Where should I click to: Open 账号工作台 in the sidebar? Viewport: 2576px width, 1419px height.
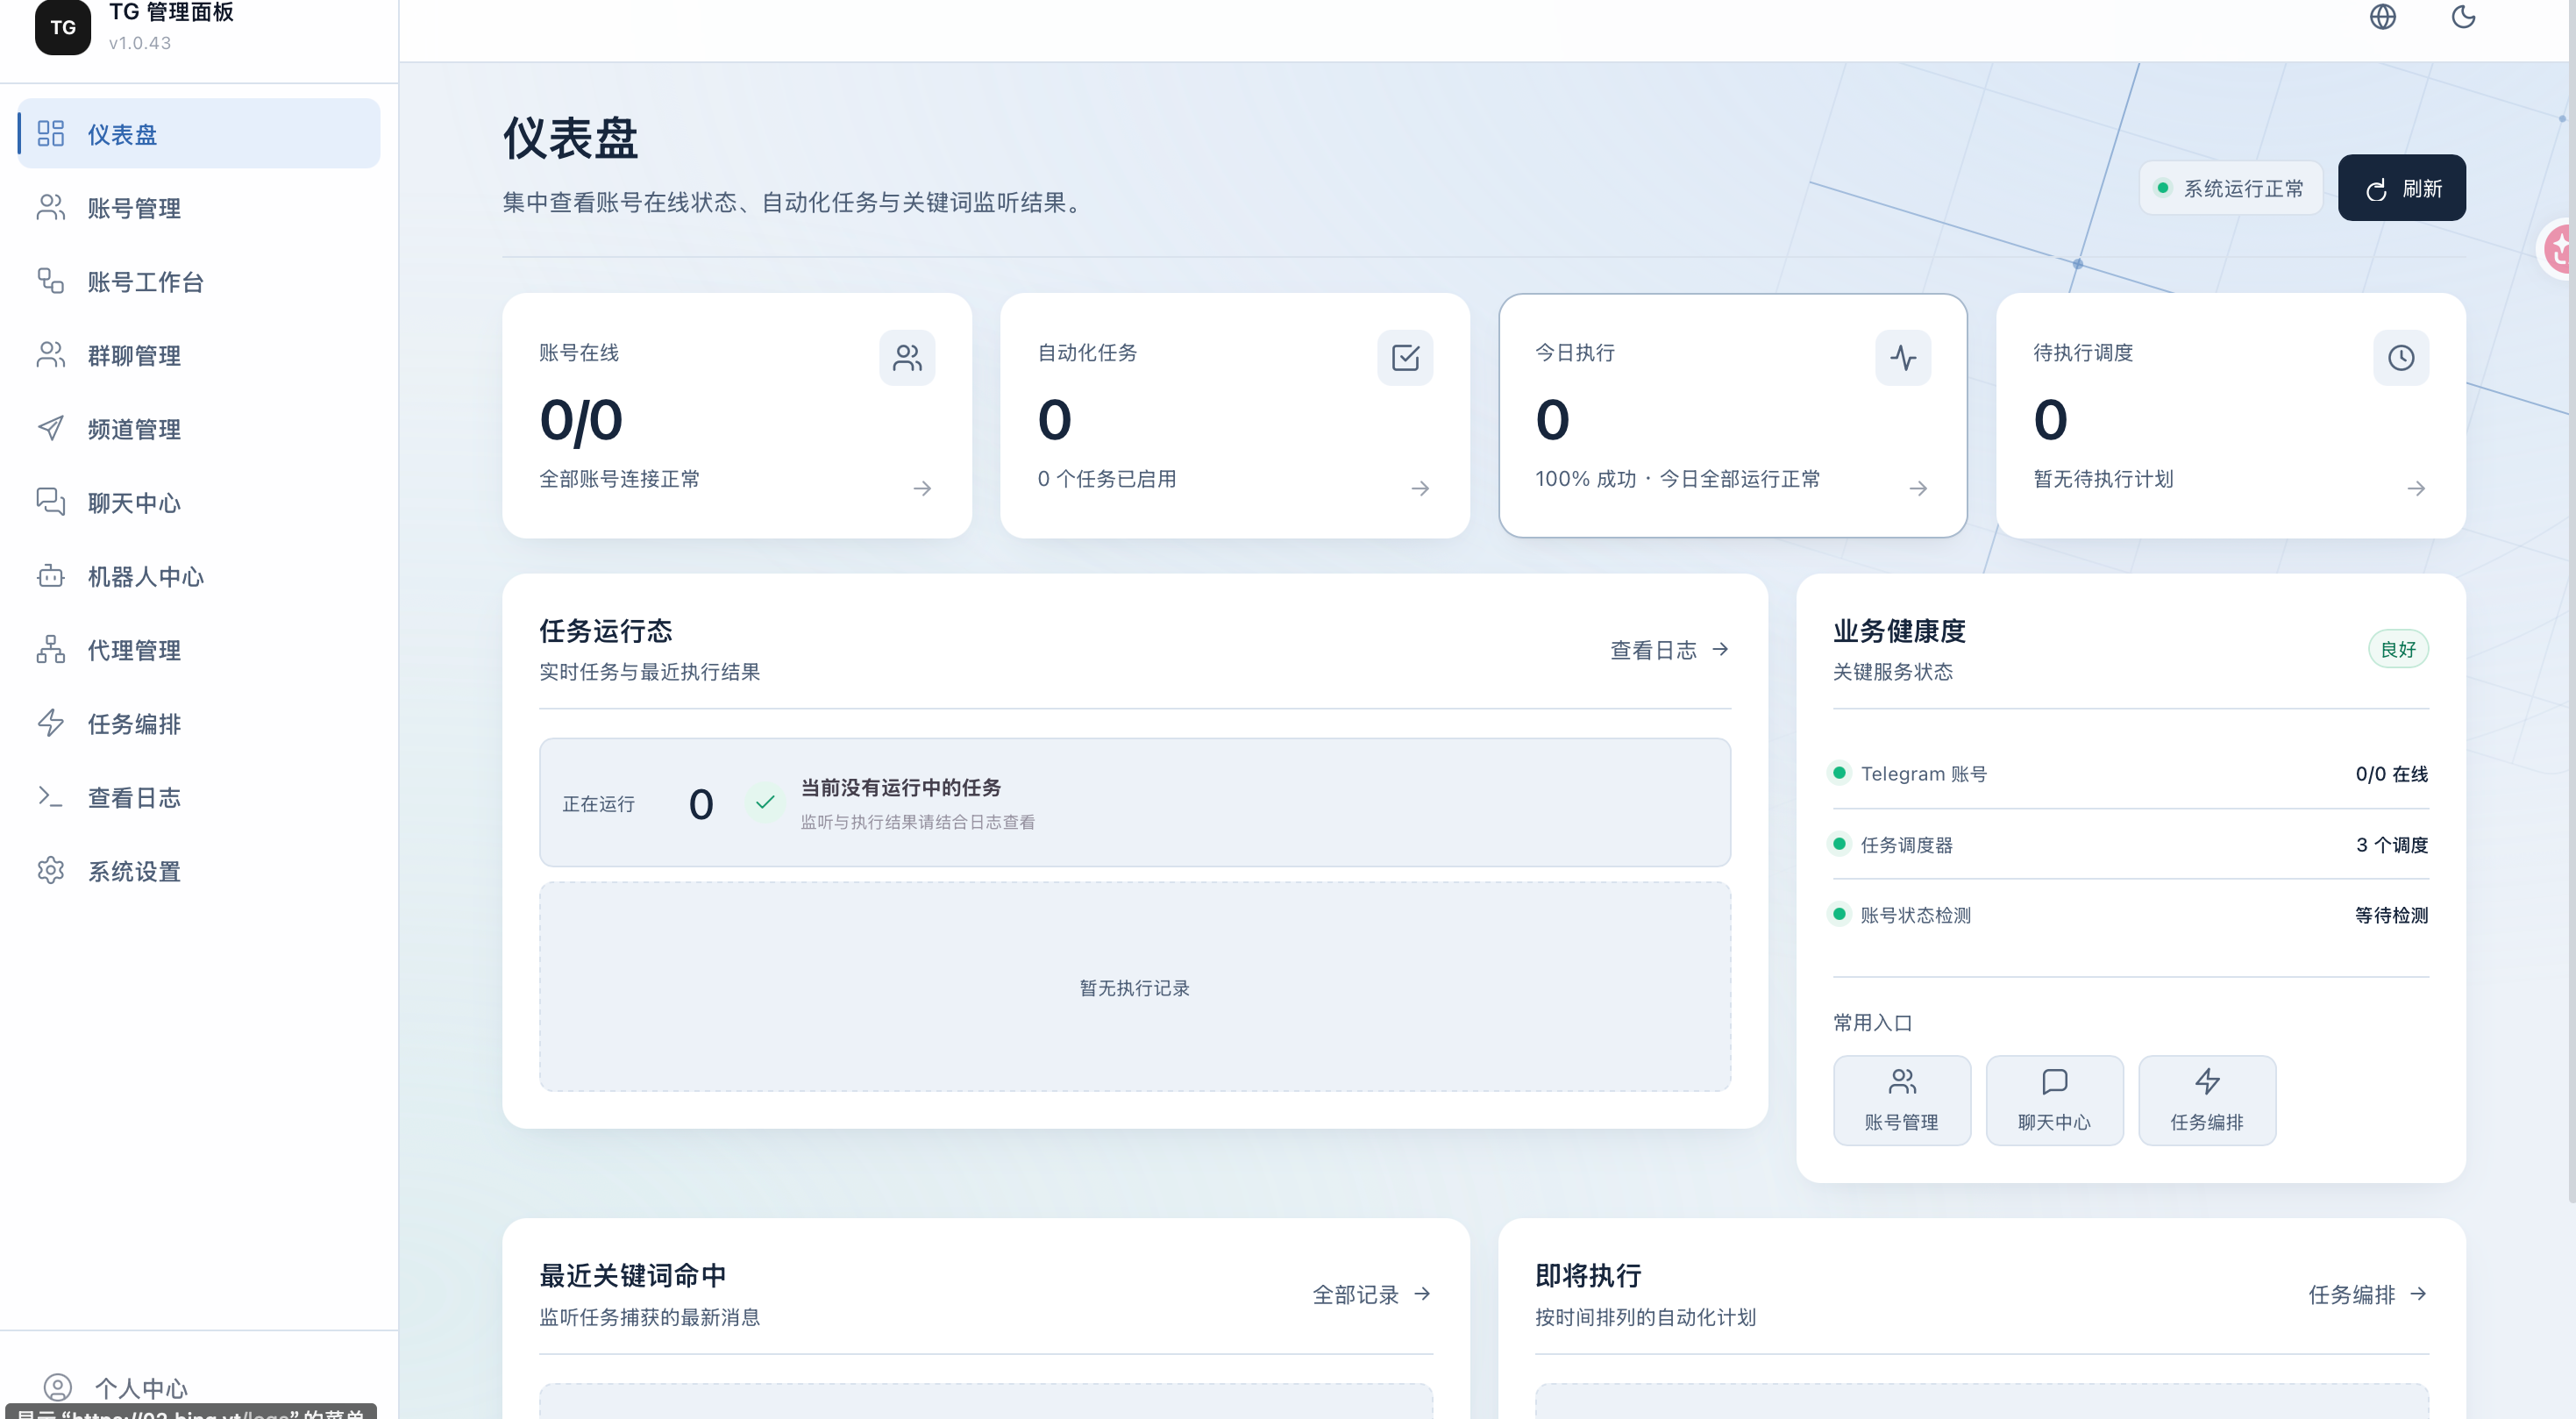point(199,282)
